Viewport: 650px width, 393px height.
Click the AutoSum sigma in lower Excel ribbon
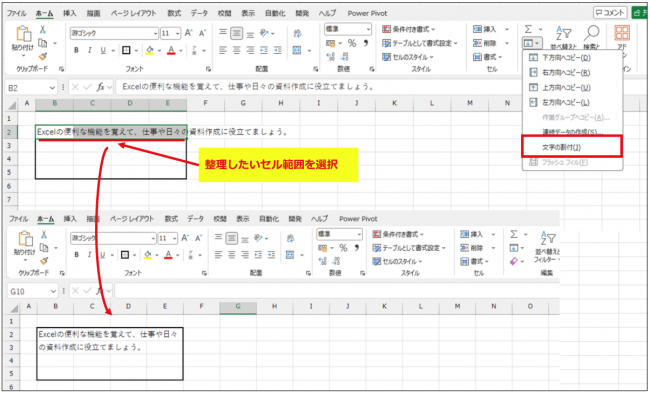[x=514, y=234]
